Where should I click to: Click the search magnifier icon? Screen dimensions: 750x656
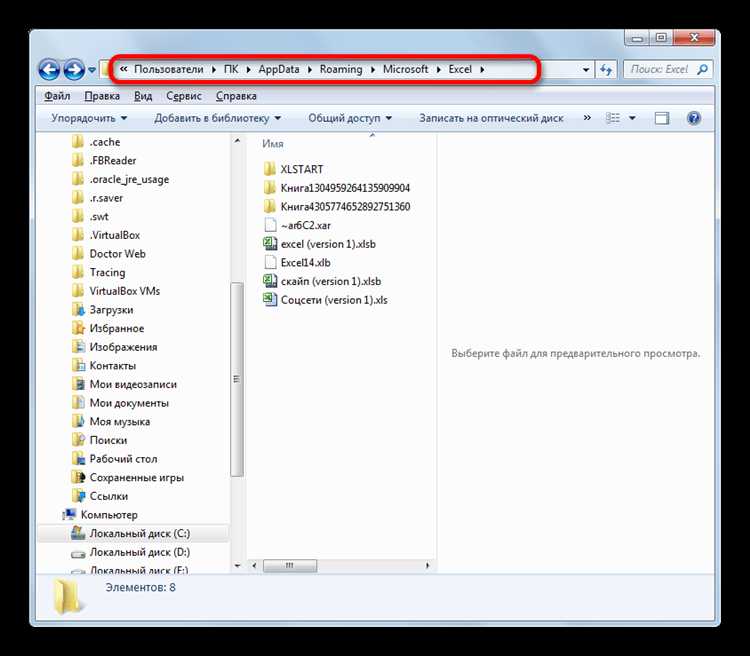[702, 70]
